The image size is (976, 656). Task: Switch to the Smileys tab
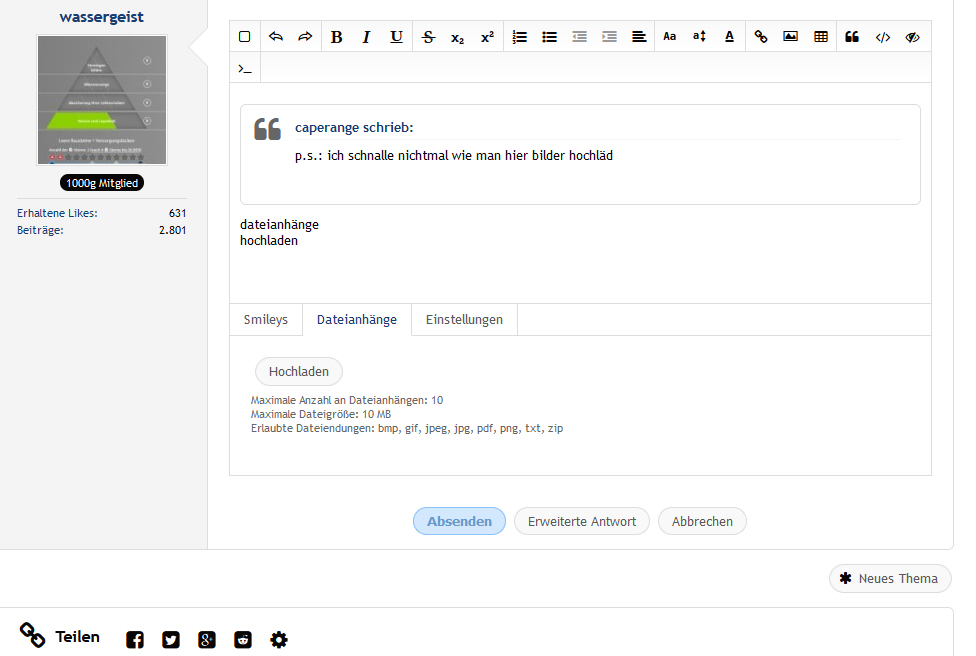(x=266, y=320)
